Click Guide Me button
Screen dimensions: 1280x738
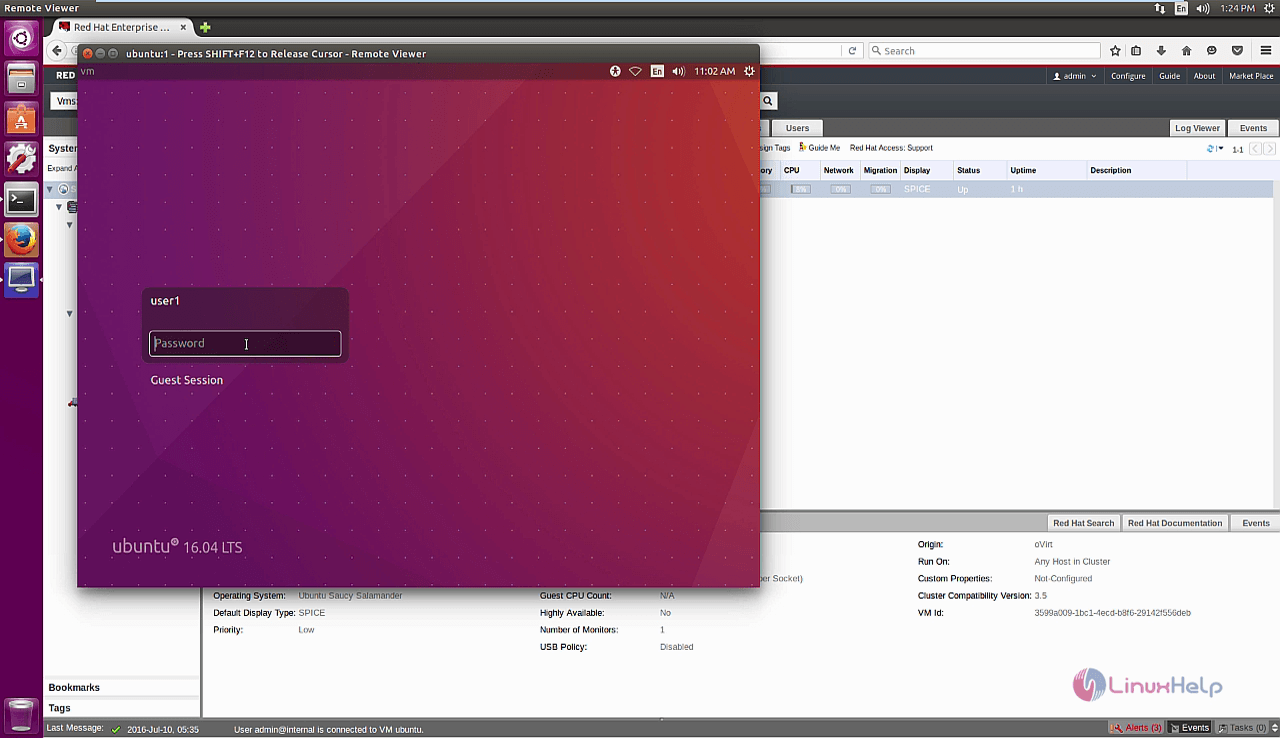coord(820,148)
